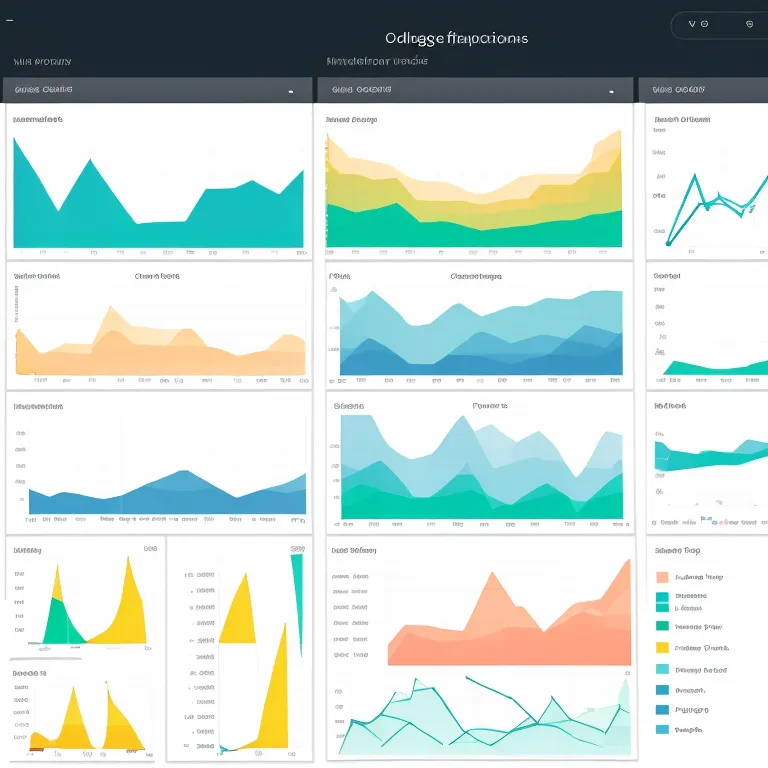Click the left icon inside the top-right pill control
This screenshot has height=768, width=768.
click(704, 24)
